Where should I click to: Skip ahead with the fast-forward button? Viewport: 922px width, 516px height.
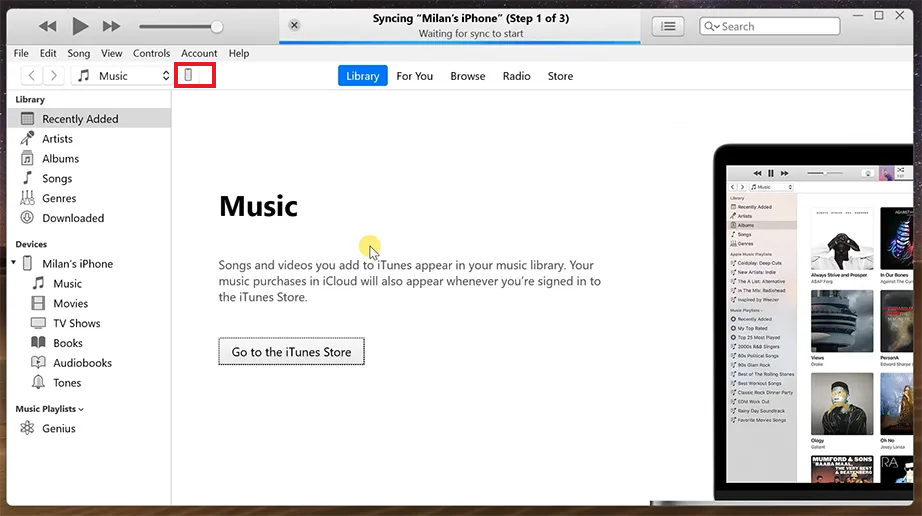point(111,26)
